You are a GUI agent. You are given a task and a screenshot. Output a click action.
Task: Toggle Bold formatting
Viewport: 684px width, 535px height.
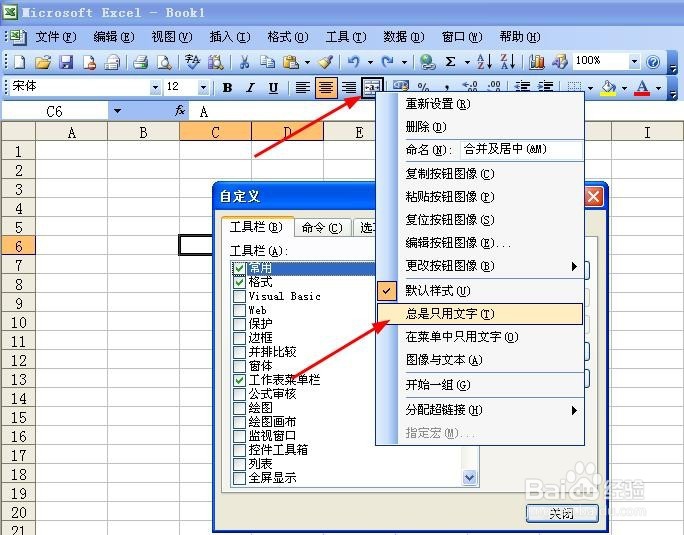pyautogui.click(x=227, y=88)
